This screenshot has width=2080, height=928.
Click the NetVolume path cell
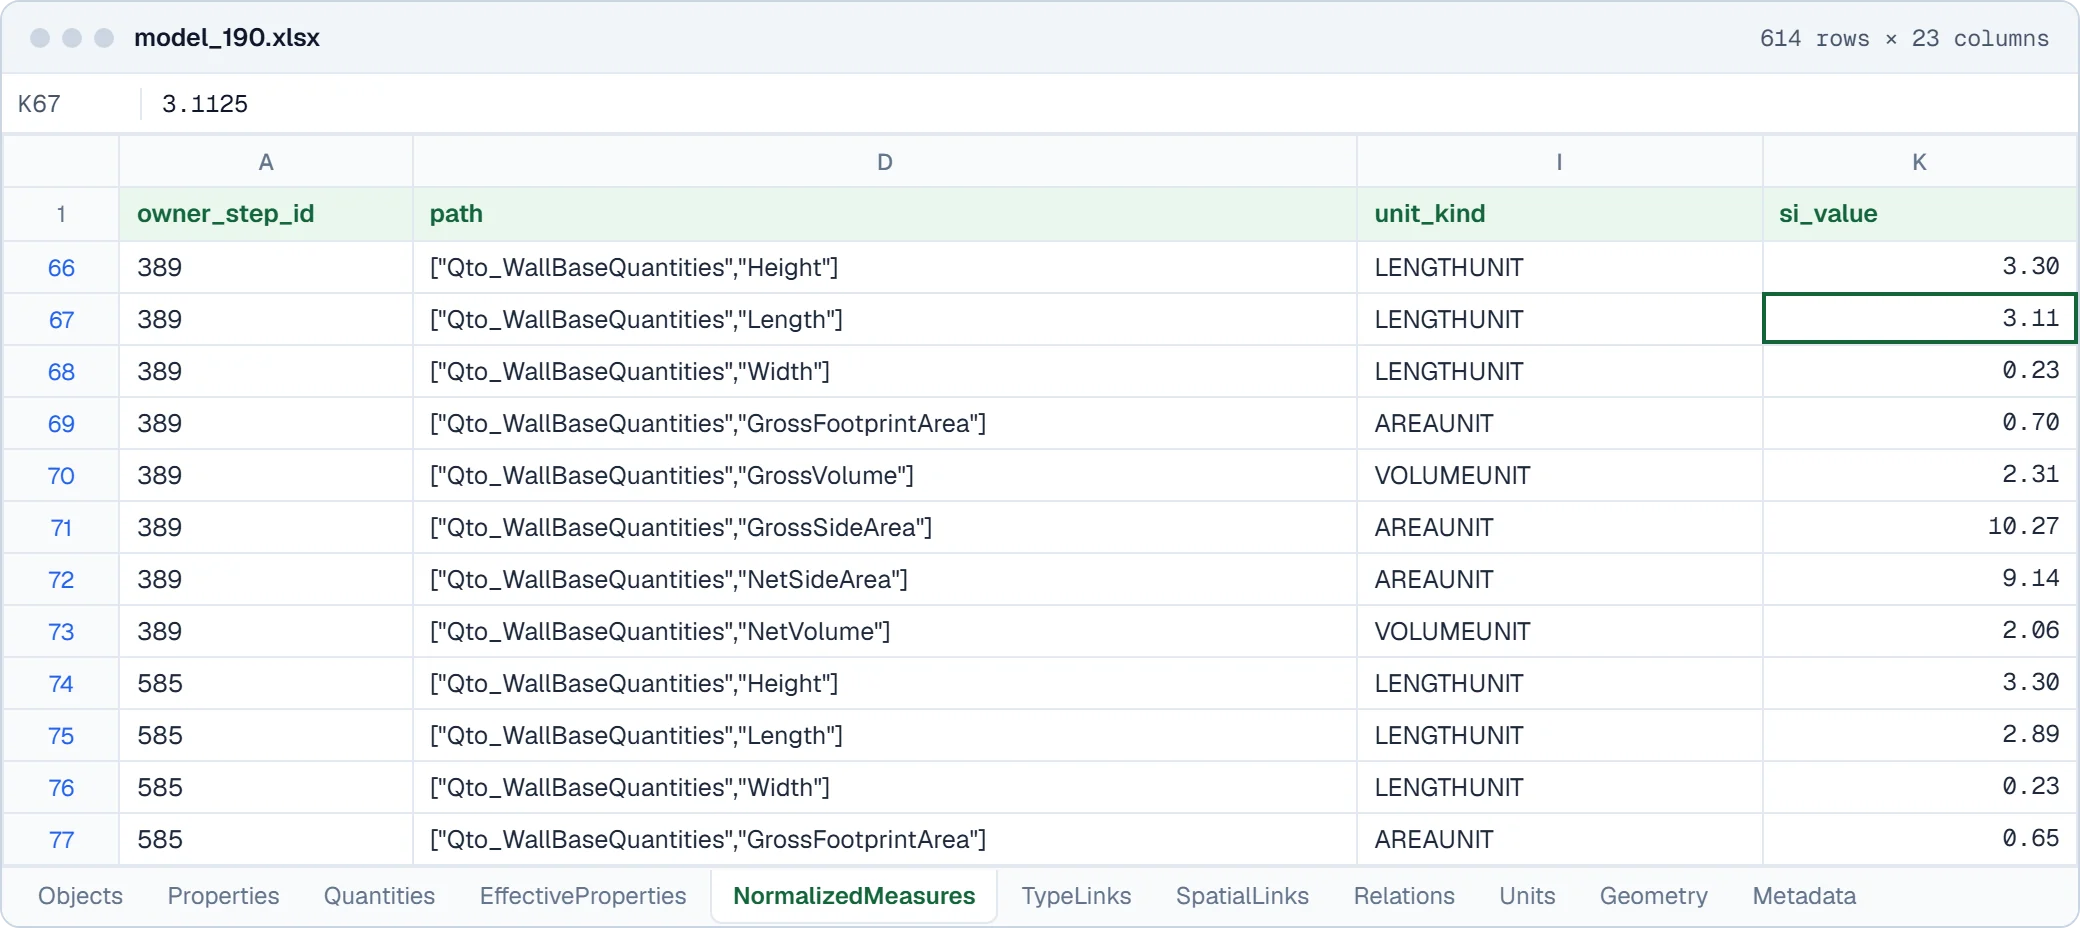[x=885, y=631]
